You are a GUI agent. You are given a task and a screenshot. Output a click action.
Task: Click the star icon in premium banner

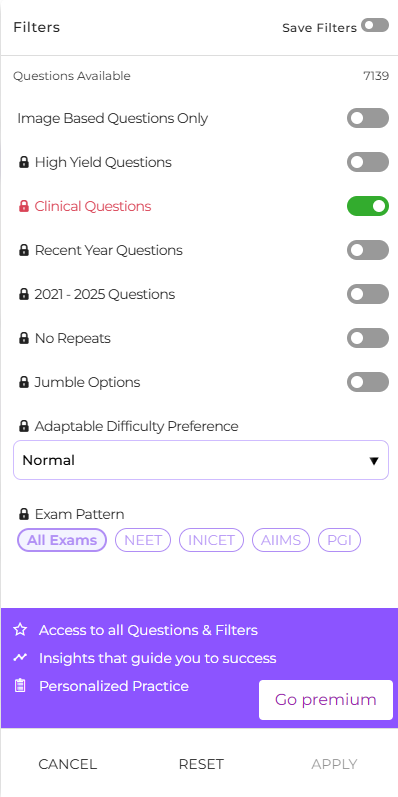(20, 630)
